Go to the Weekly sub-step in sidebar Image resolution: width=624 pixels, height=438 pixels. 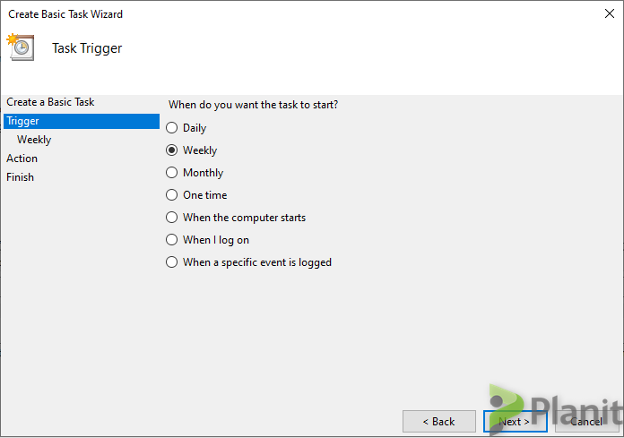pyautogui.click(x=34, y=140)
